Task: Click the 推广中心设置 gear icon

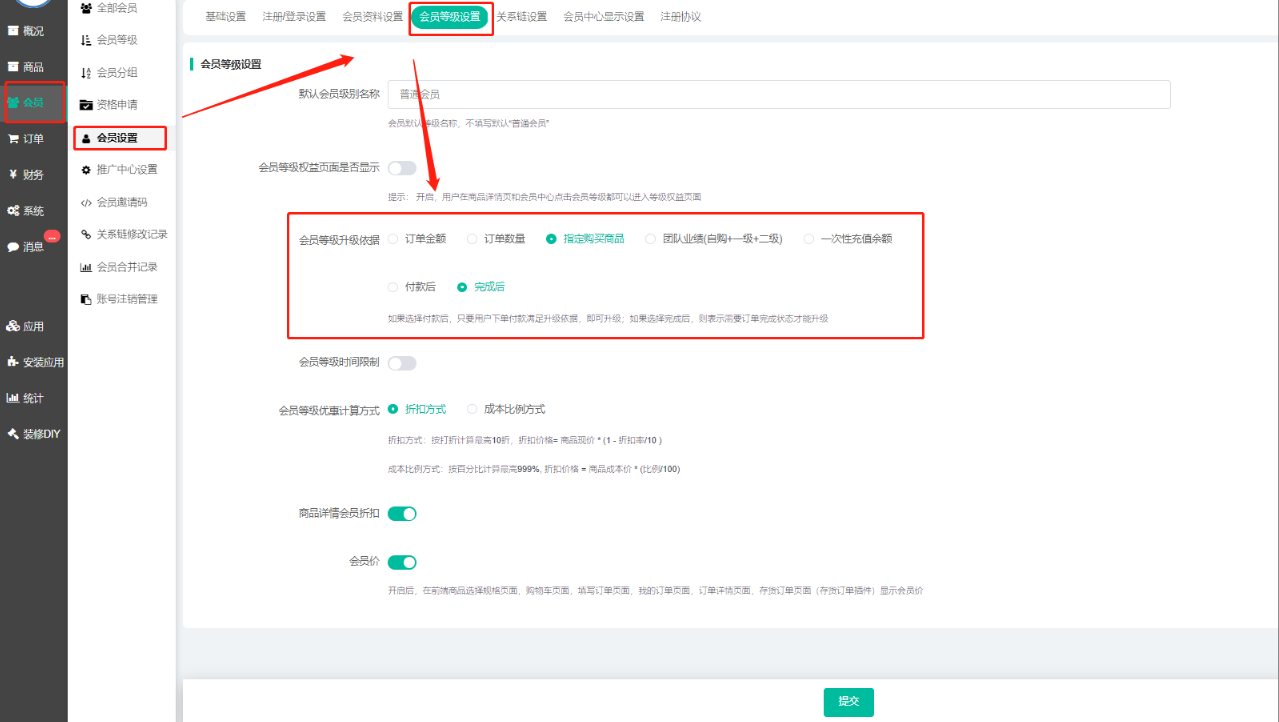Action: tap(86, 170)
